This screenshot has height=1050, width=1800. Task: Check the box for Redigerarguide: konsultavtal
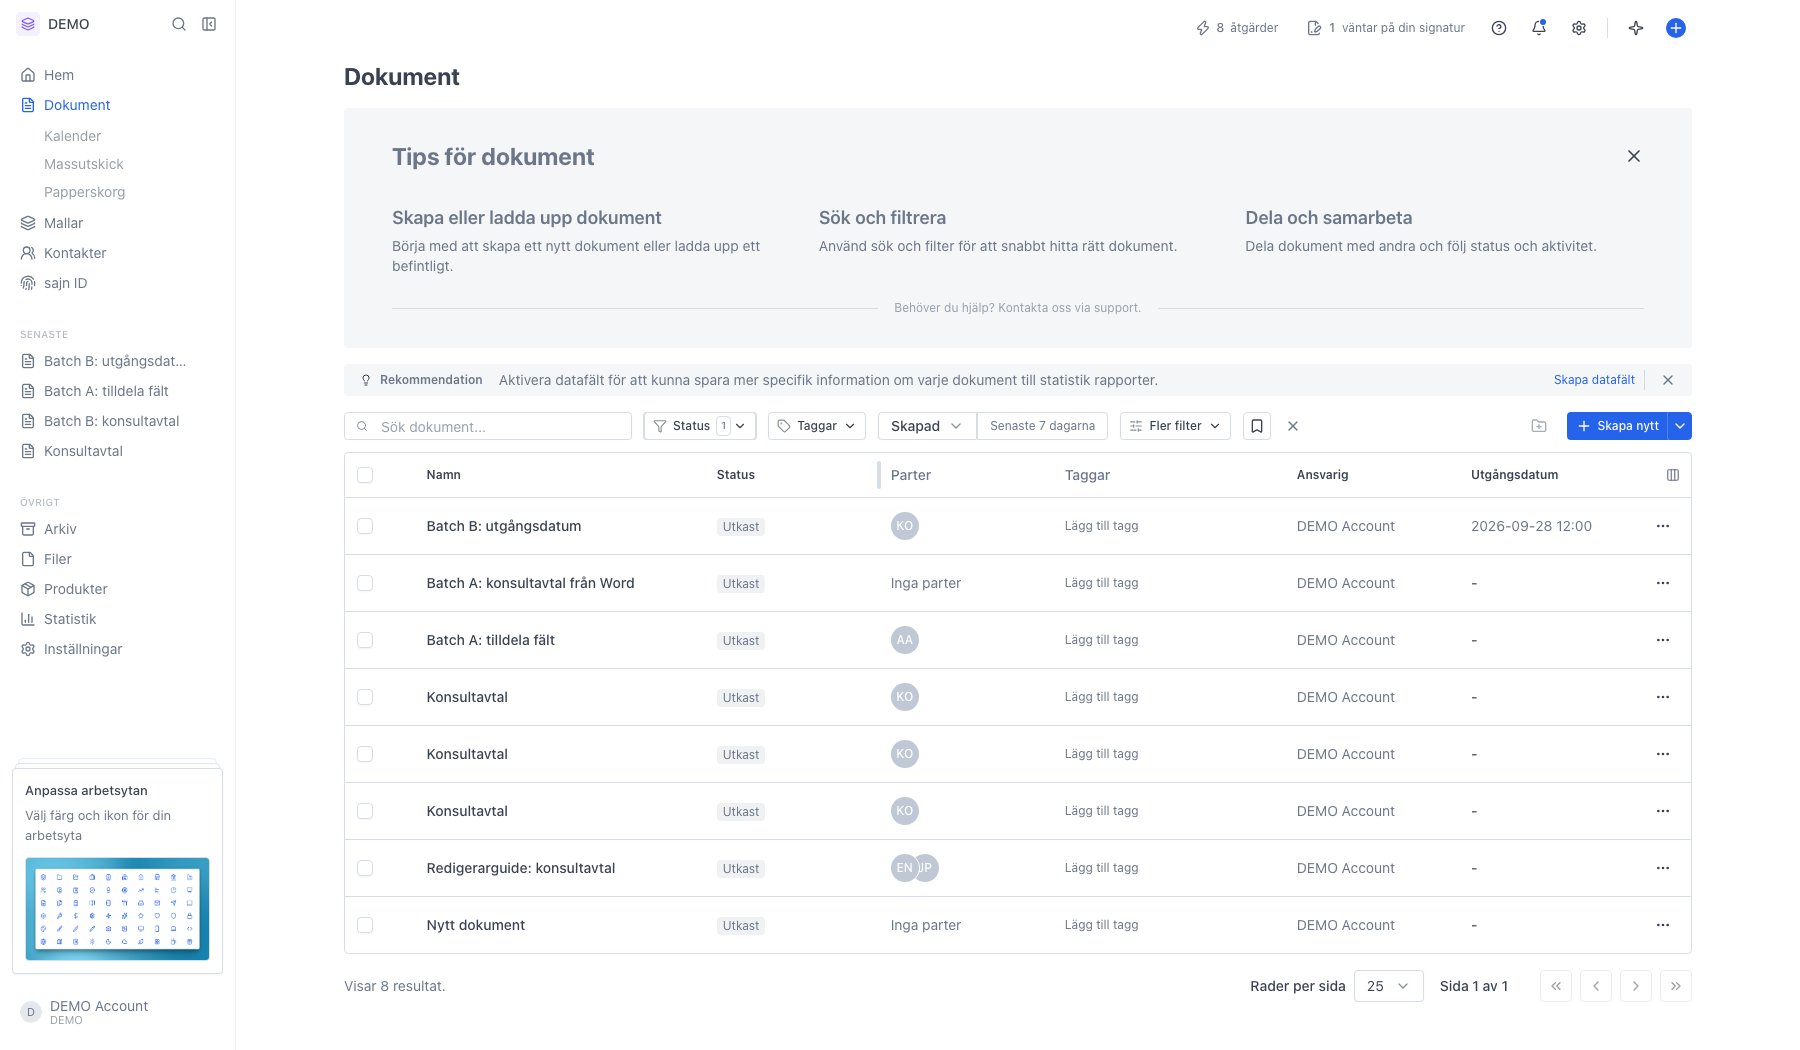(365, 868)
